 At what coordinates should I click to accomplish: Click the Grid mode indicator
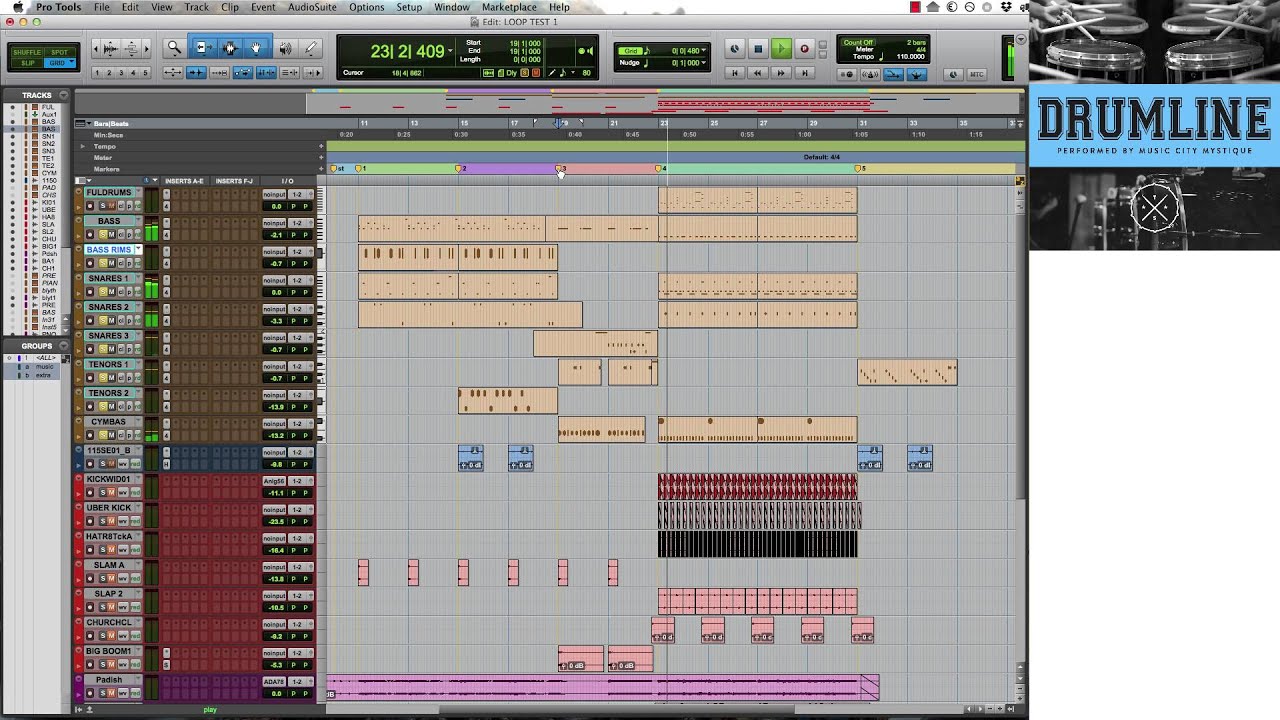(630, 51)
